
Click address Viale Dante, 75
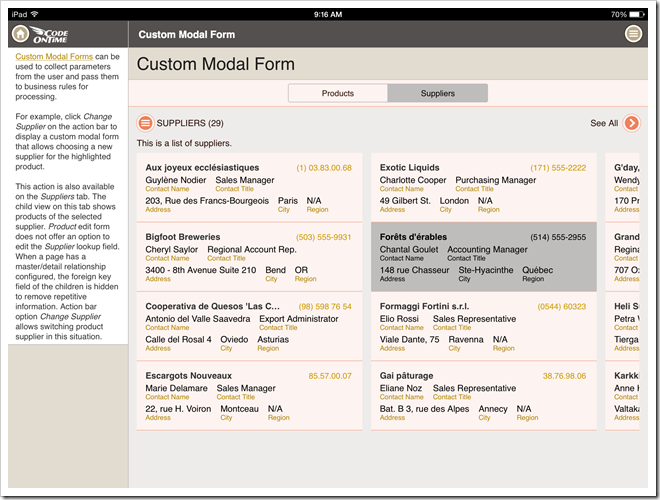[409, 340]
